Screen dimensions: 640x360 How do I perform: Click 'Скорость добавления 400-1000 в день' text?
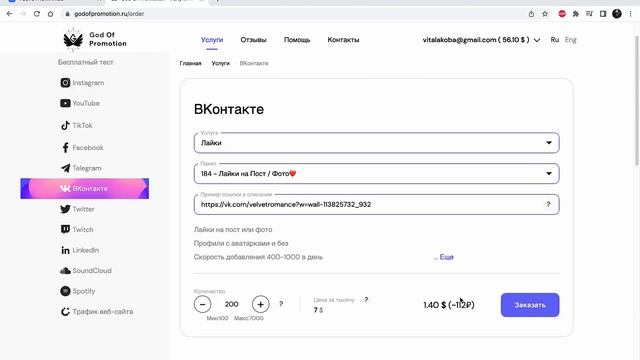[x=258, y=257]
